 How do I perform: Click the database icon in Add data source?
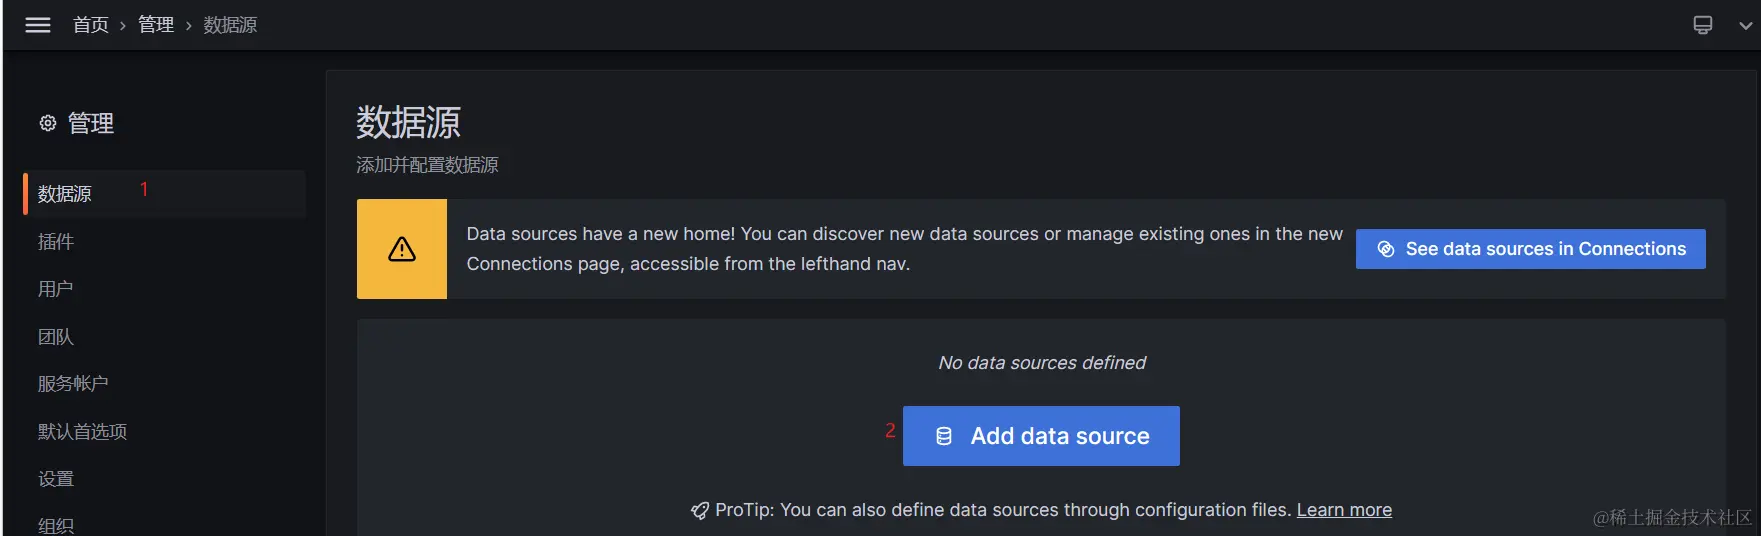(944, 436)
